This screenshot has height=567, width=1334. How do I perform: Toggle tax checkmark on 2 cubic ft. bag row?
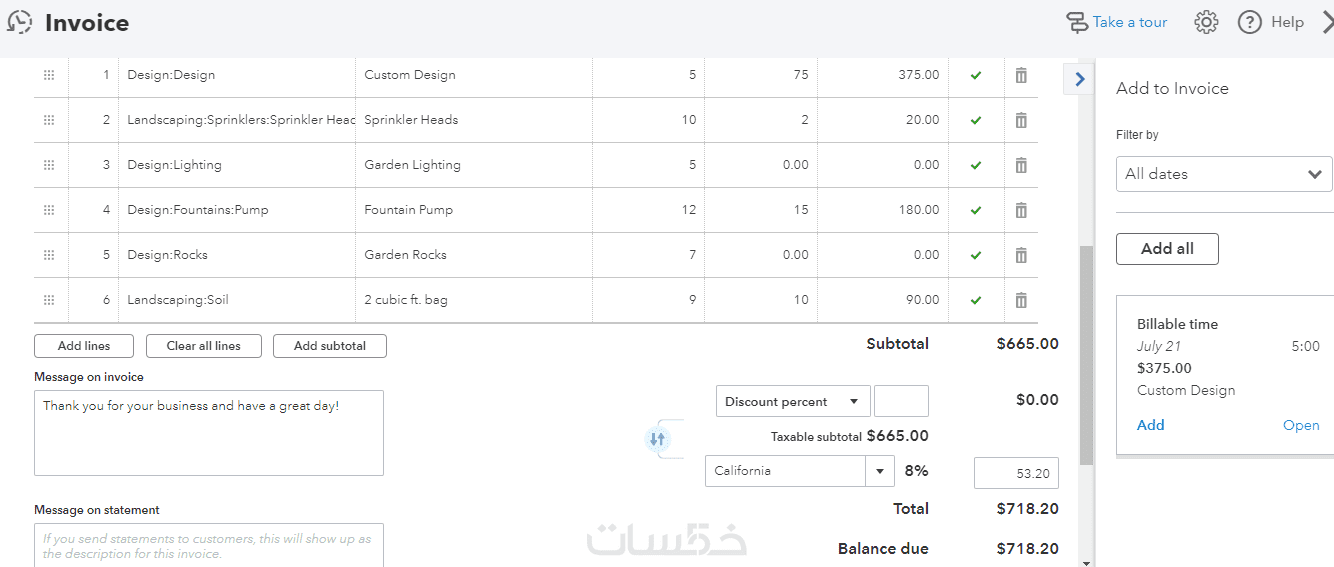tap(976, 300)
